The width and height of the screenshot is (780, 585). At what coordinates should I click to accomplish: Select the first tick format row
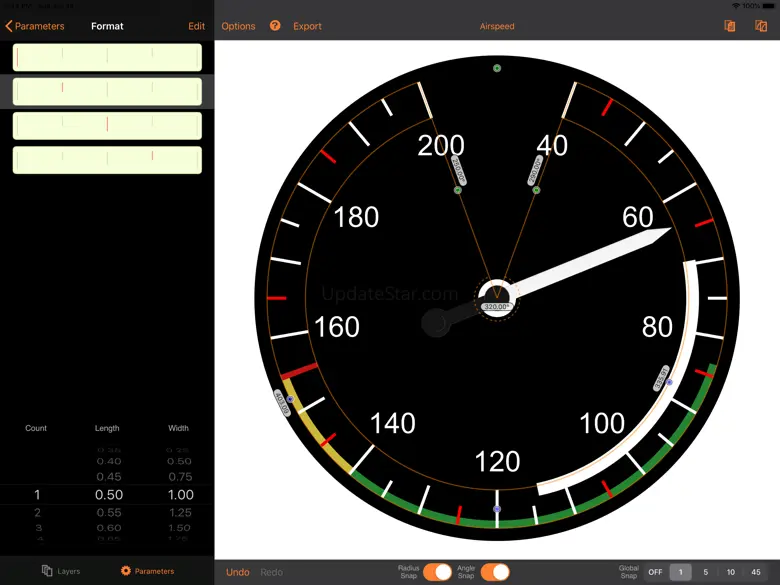(x=107, y=57)
